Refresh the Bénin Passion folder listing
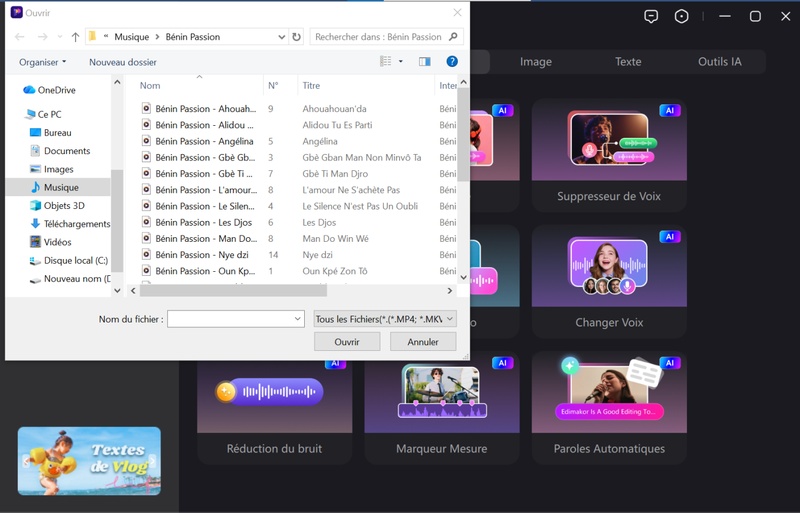This screenshot has width=800, height=513. coord(296,37)
